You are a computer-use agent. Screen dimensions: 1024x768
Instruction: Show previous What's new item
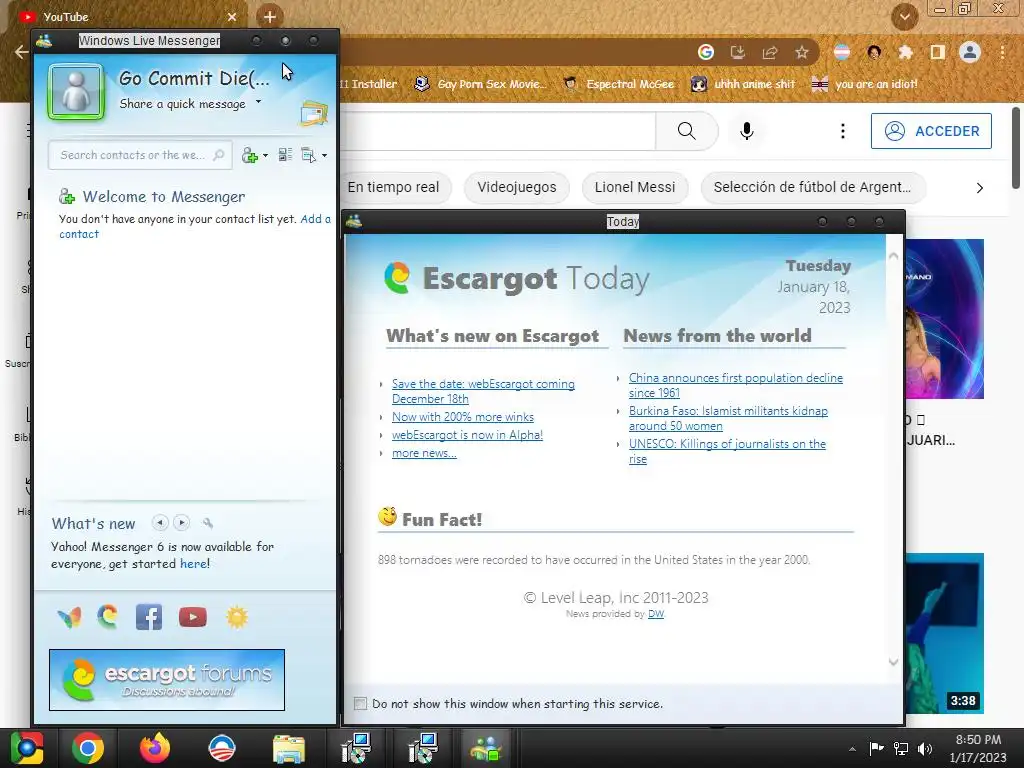click(160, 522)
